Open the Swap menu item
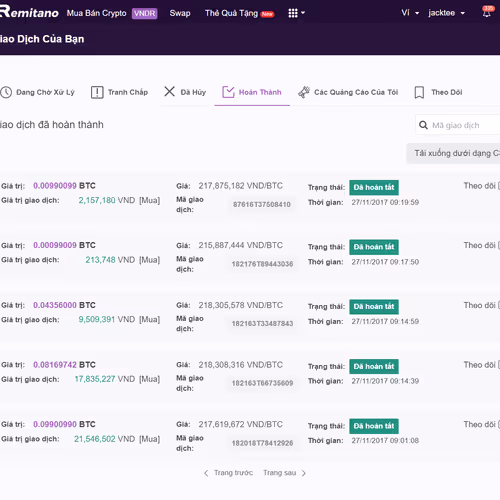The height and width of the screenshot is (500, 500). pyautogui.click(x=180, y=13)
